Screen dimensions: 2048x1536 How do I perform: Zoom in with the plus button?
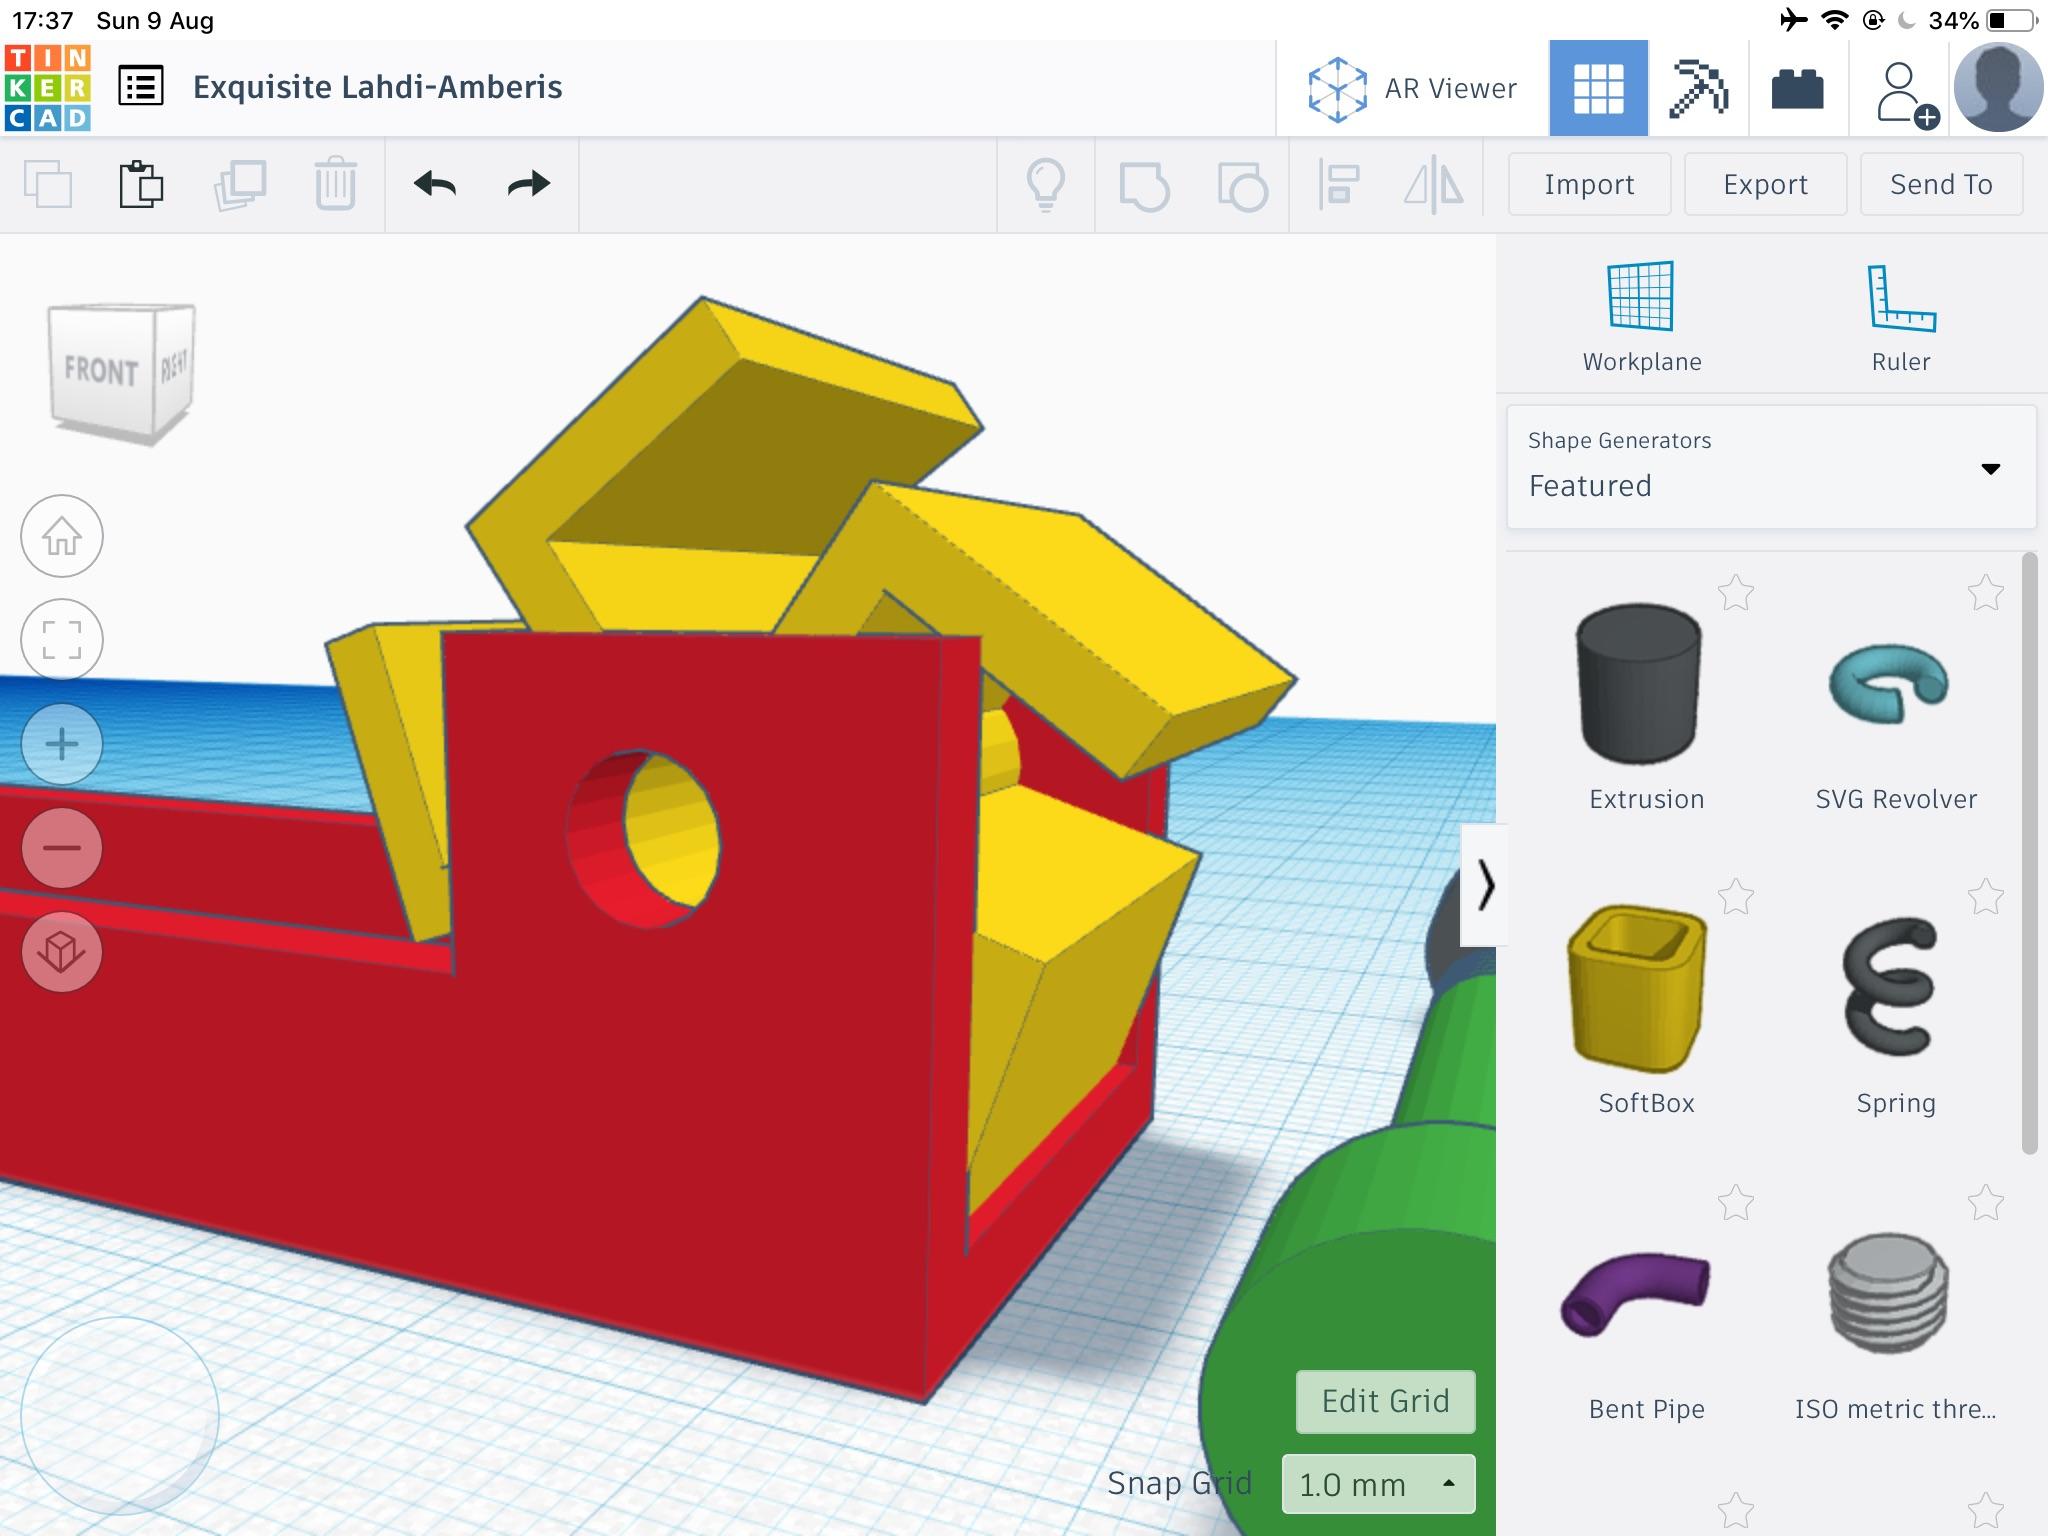(62, 744)
